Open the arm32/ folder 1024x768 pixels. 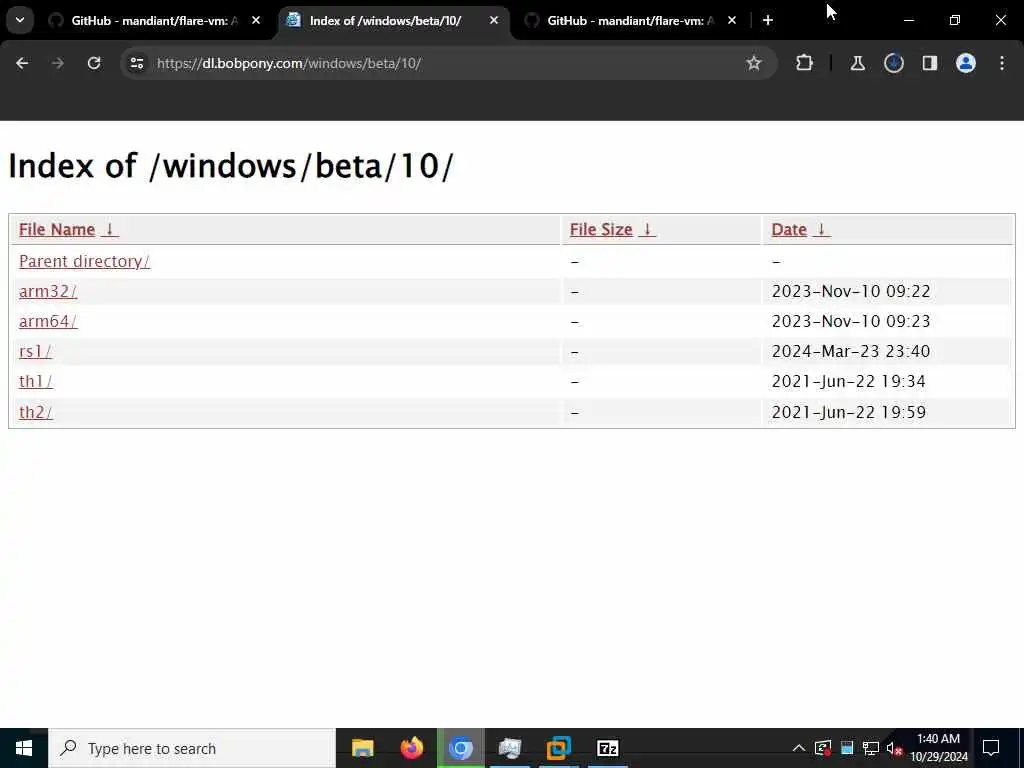point(48,291)
